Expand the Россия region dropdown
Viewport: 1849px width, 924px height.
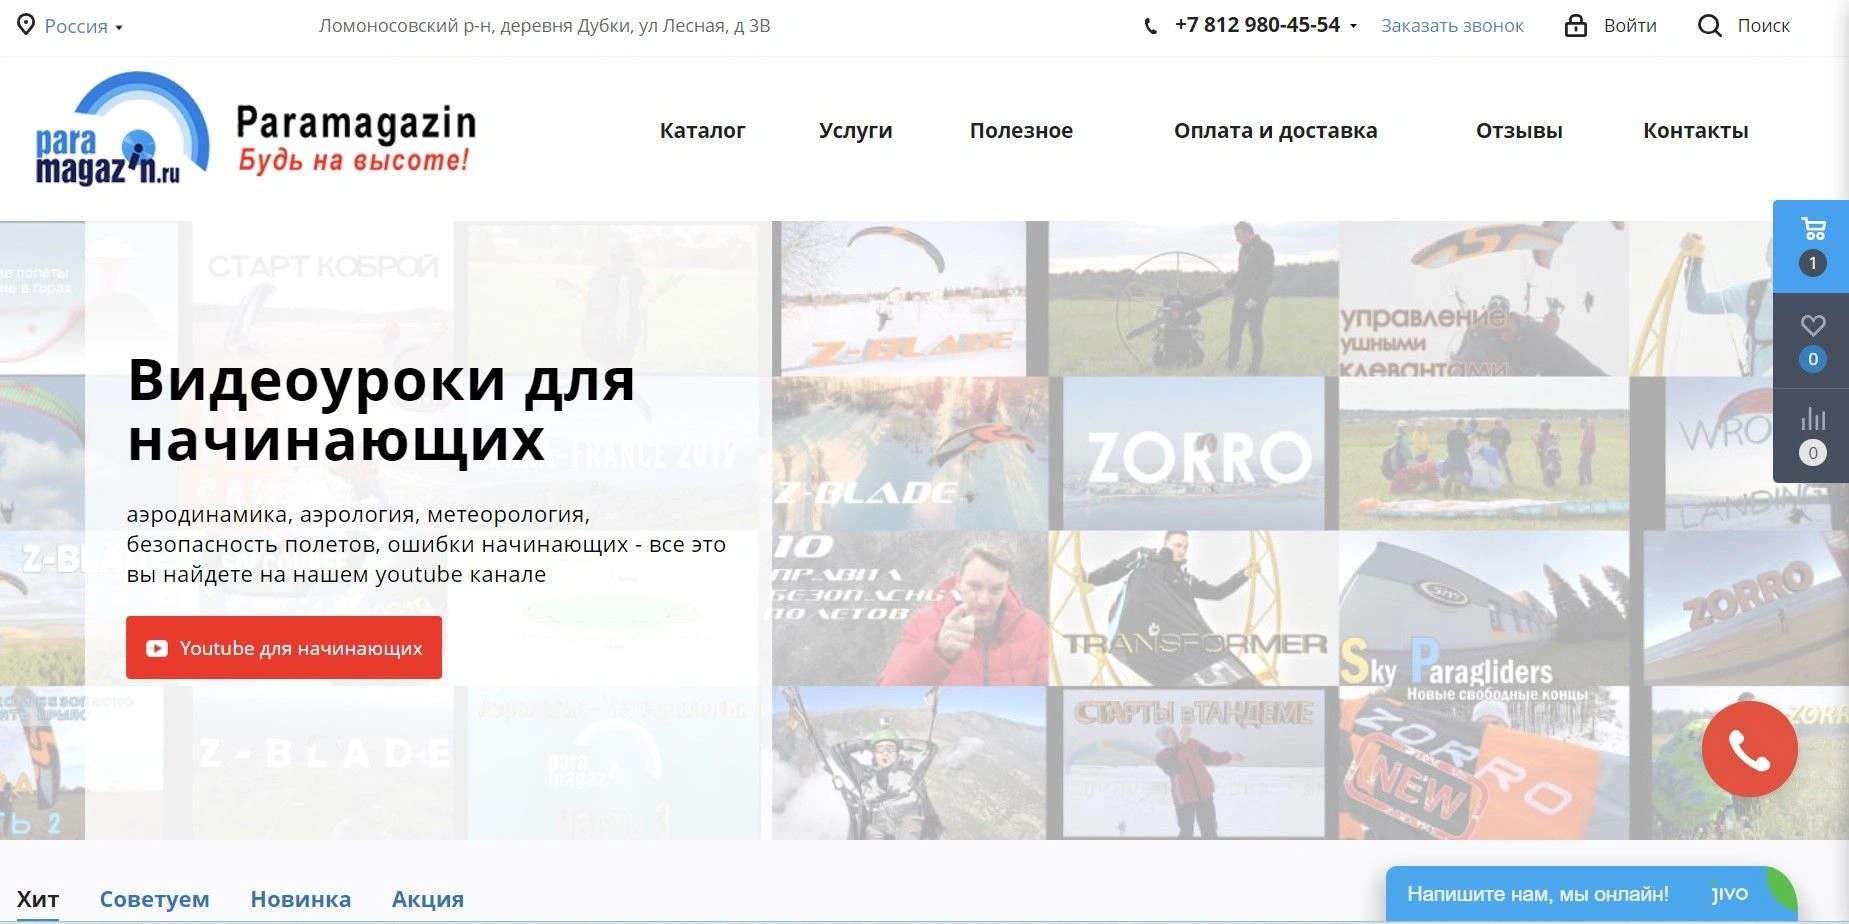point(84,27)
